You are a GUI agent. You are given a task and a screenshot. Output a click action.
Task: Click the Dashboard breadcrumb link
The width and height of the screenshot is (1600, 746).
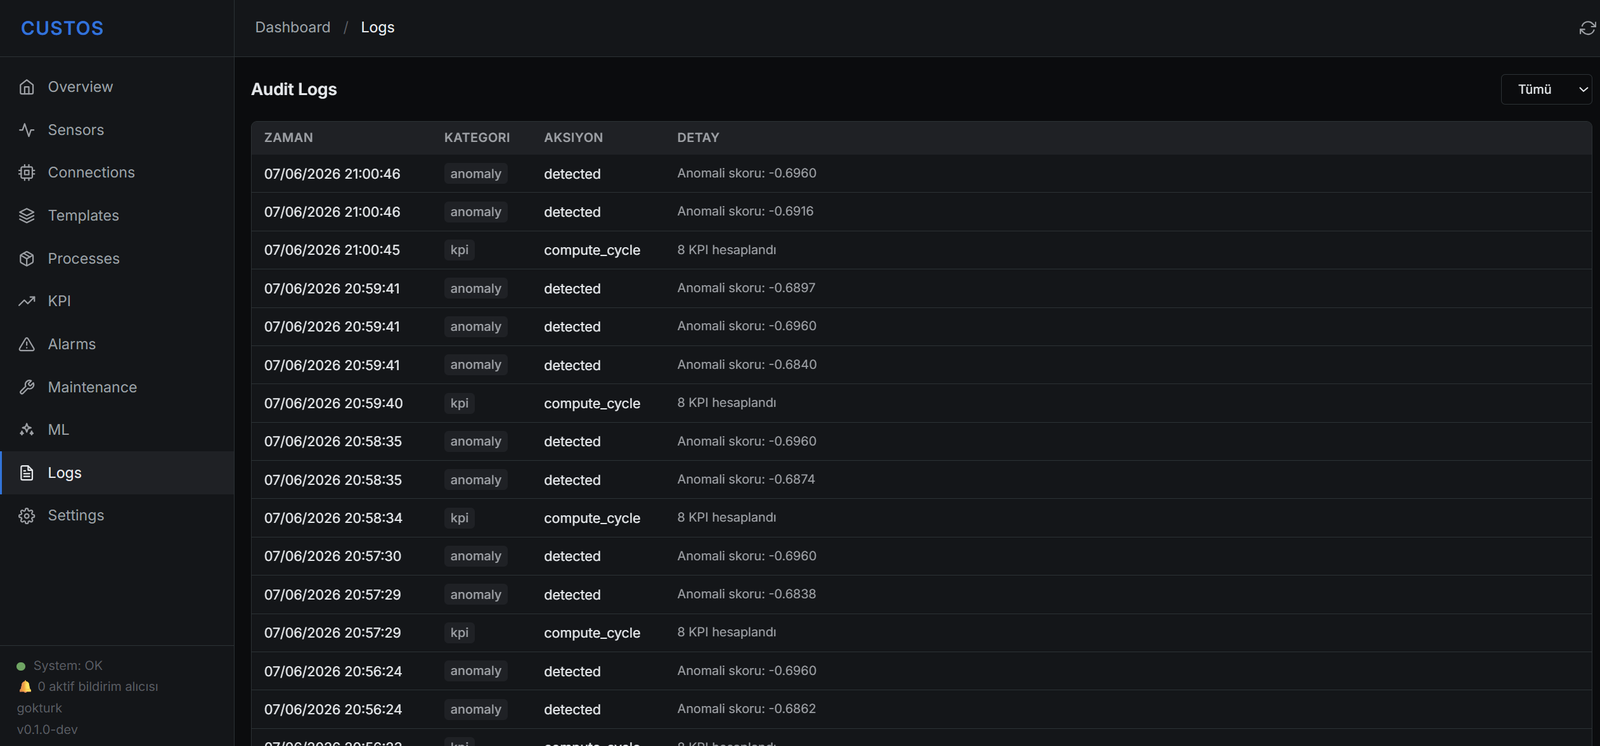292,27
